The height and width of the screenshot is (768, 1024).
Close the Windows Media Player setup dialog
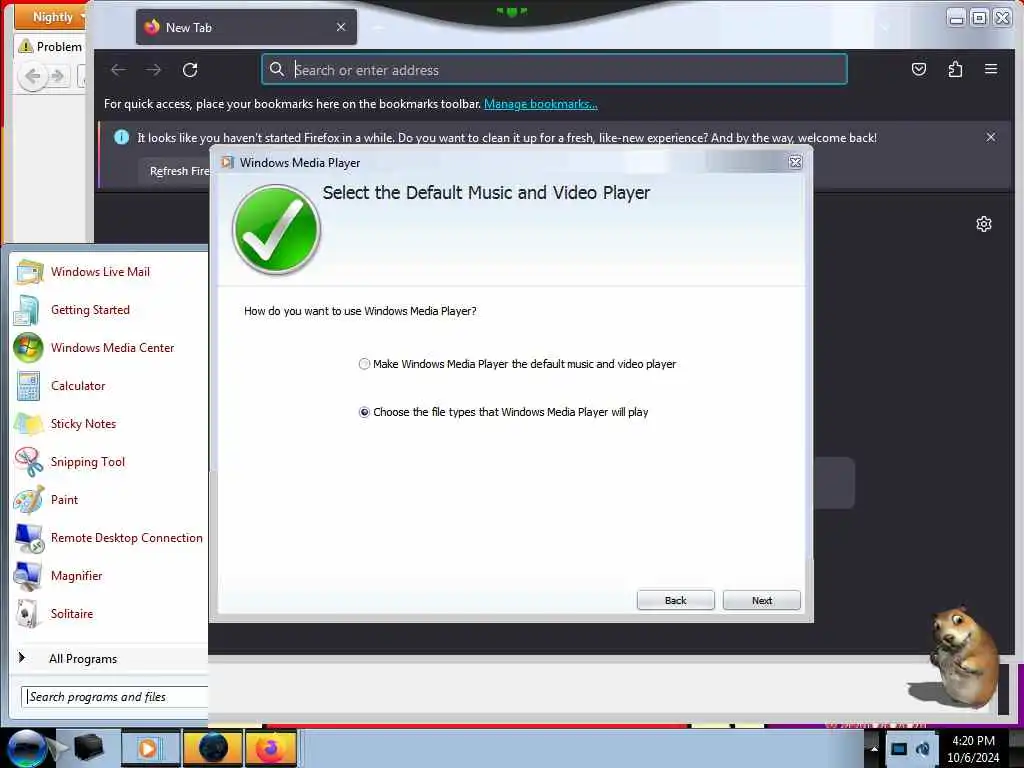click(795, 163)
